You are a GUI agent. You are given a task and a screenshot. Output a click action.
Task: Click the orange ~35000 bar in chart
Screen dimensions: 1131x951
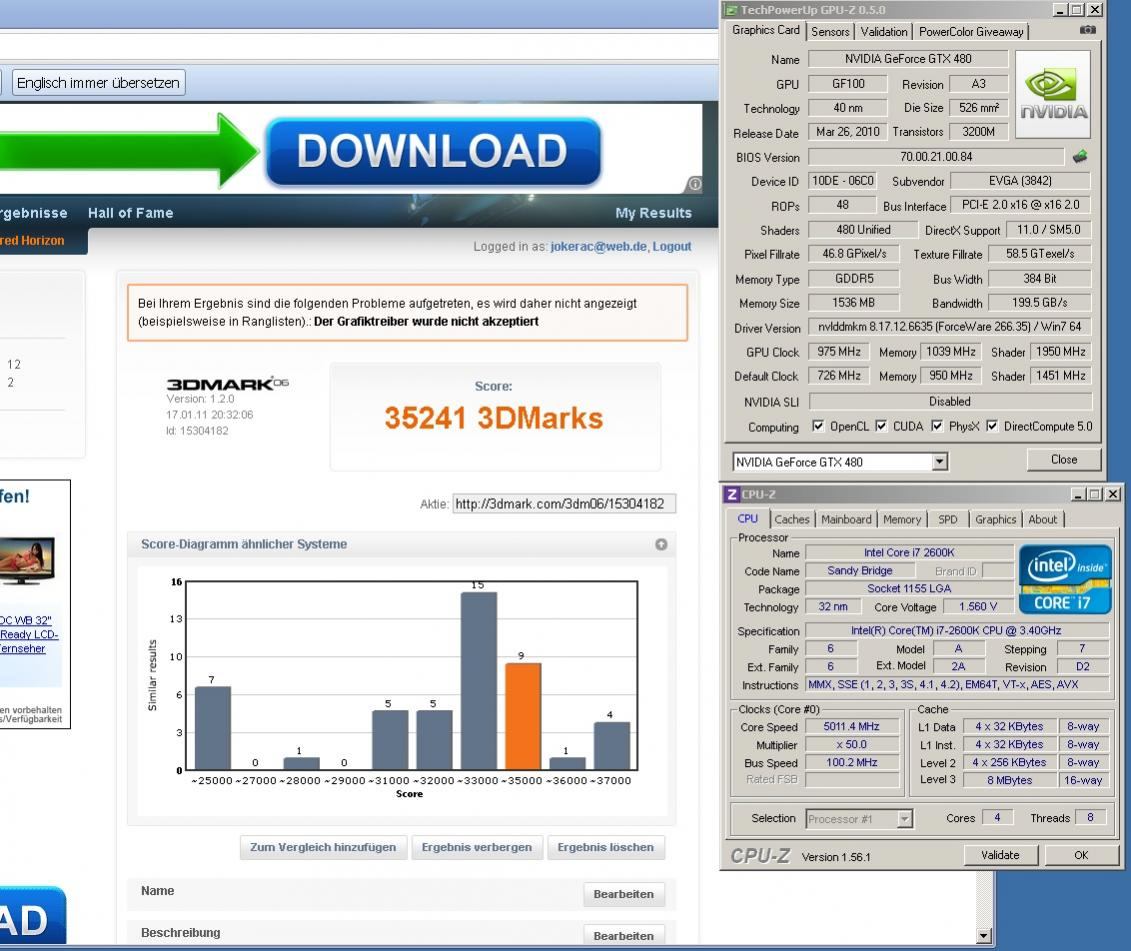point(523,716)
